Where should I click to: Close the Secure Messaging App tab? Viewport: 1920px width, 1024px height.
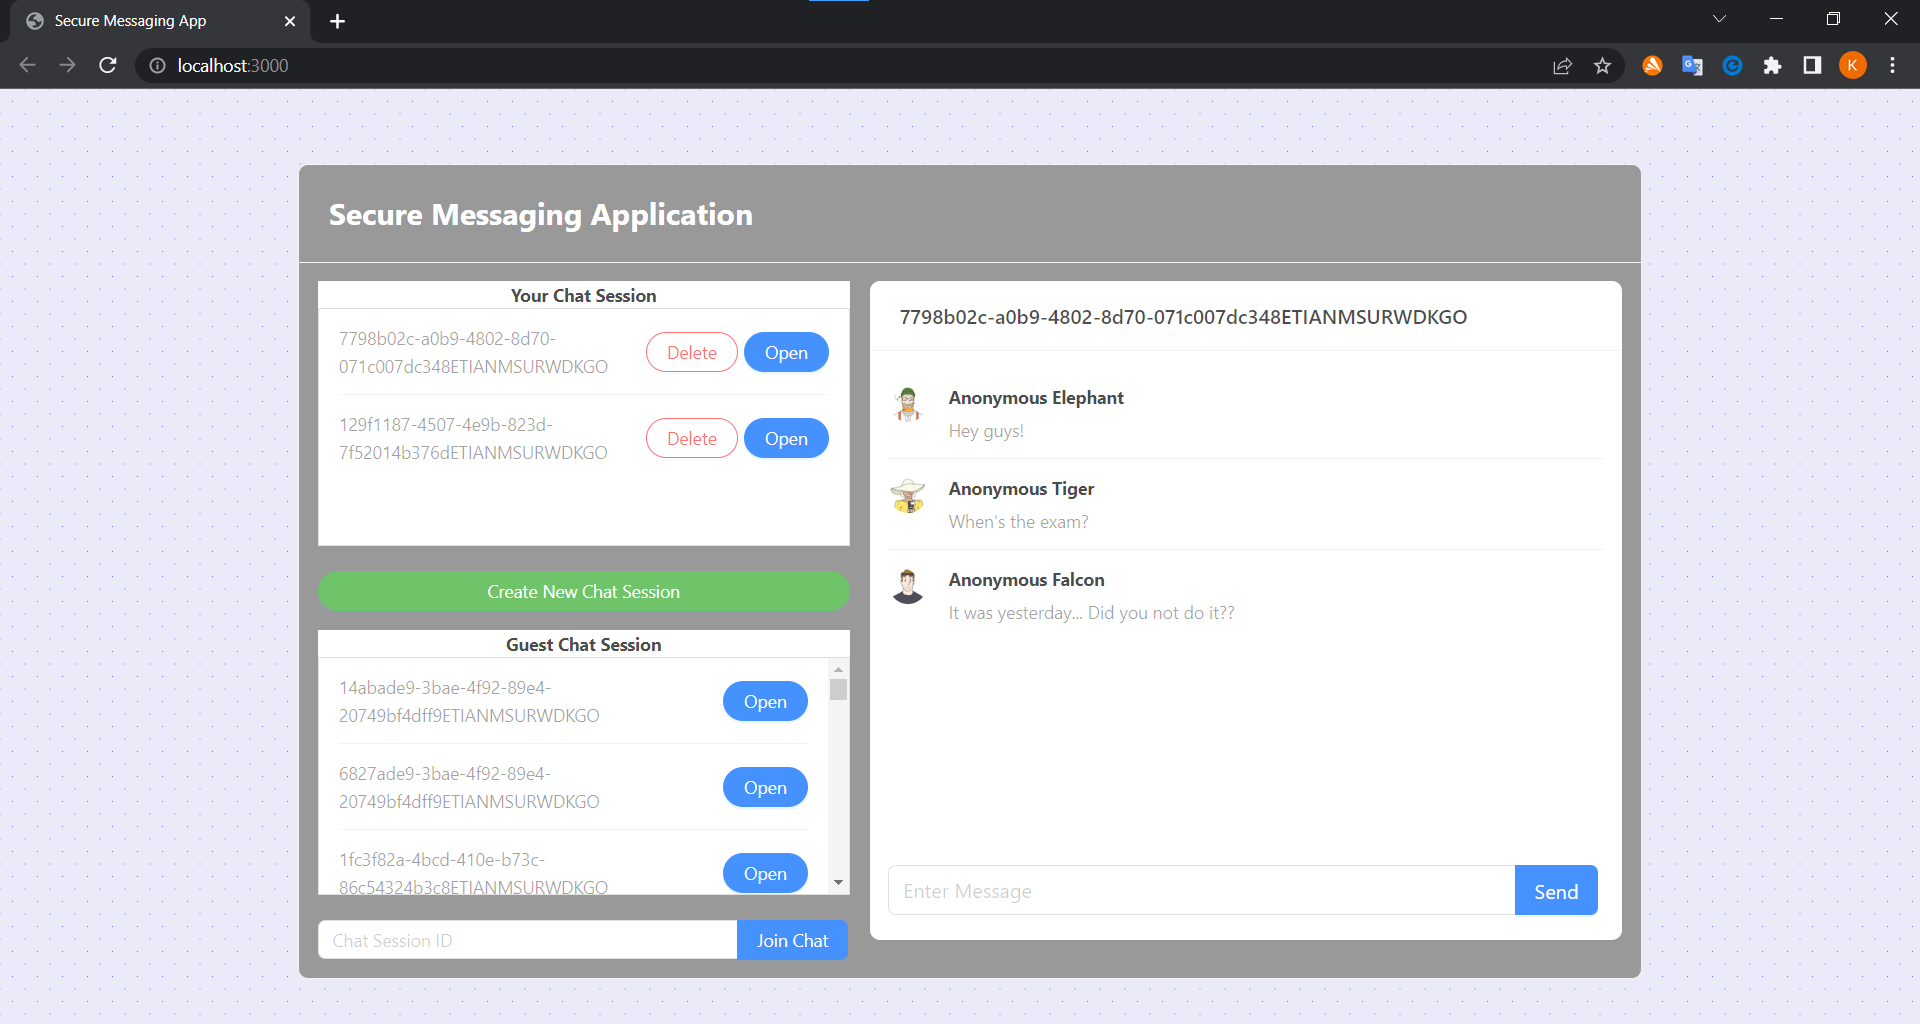pos(290,21)
